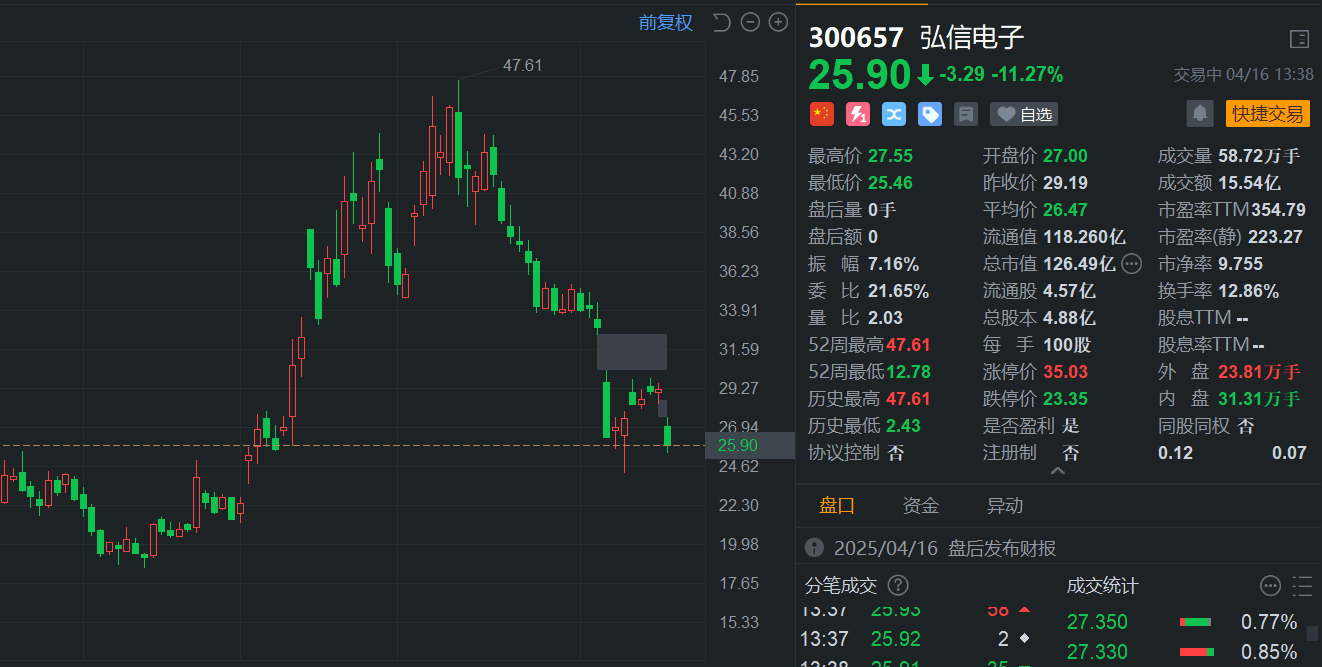This screenshot has height=667, width=1322.
Task: Click the 换手率 12.86% value
Action: pos(1248,291)
